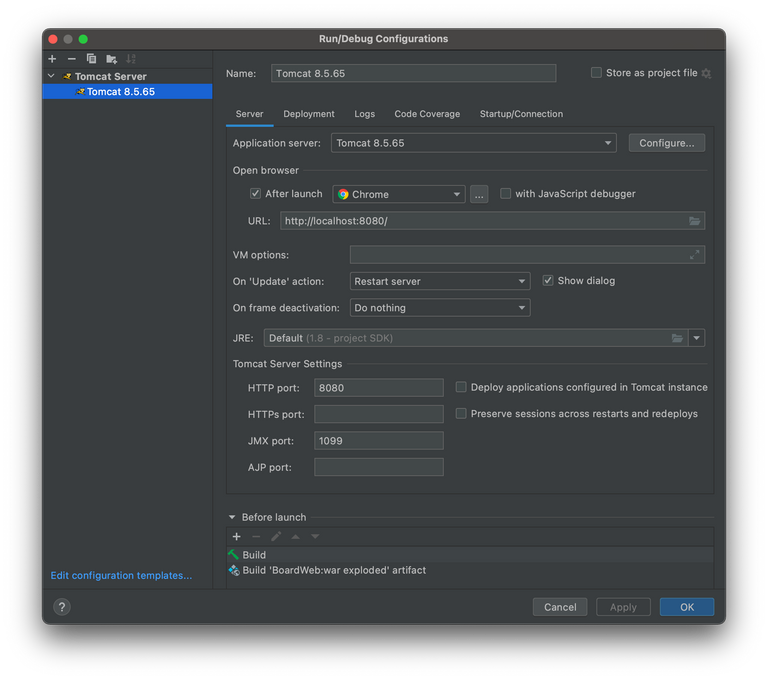This screenshot has width=768, height=680.
Task: Click the Cancel button
Action: [560, 607]
